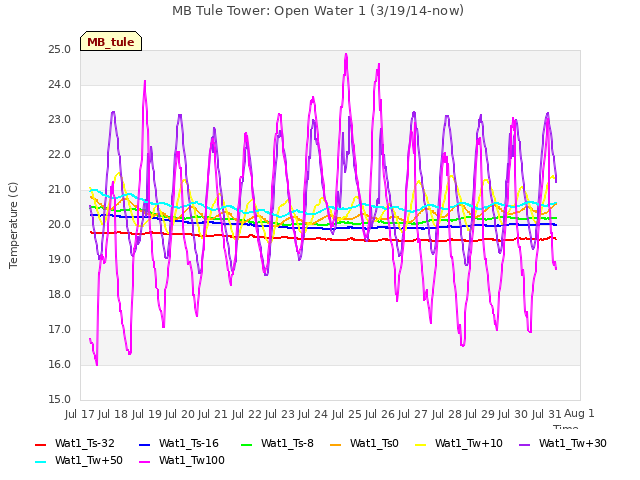Click the orange Wat1_Ts0 legend swatch
This screenshot has height=480, width=640.
(x=335, y=444)
